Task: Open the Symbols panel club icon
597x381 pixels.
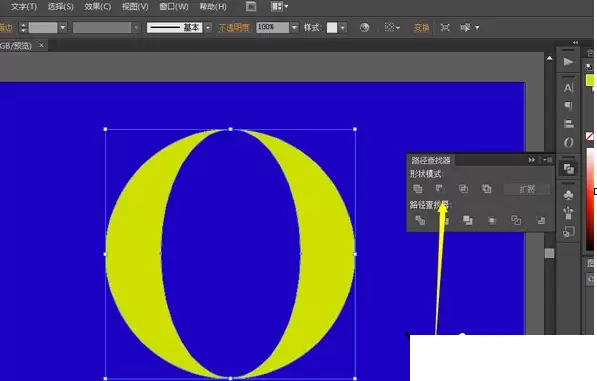Action: [x=568, y=195]
